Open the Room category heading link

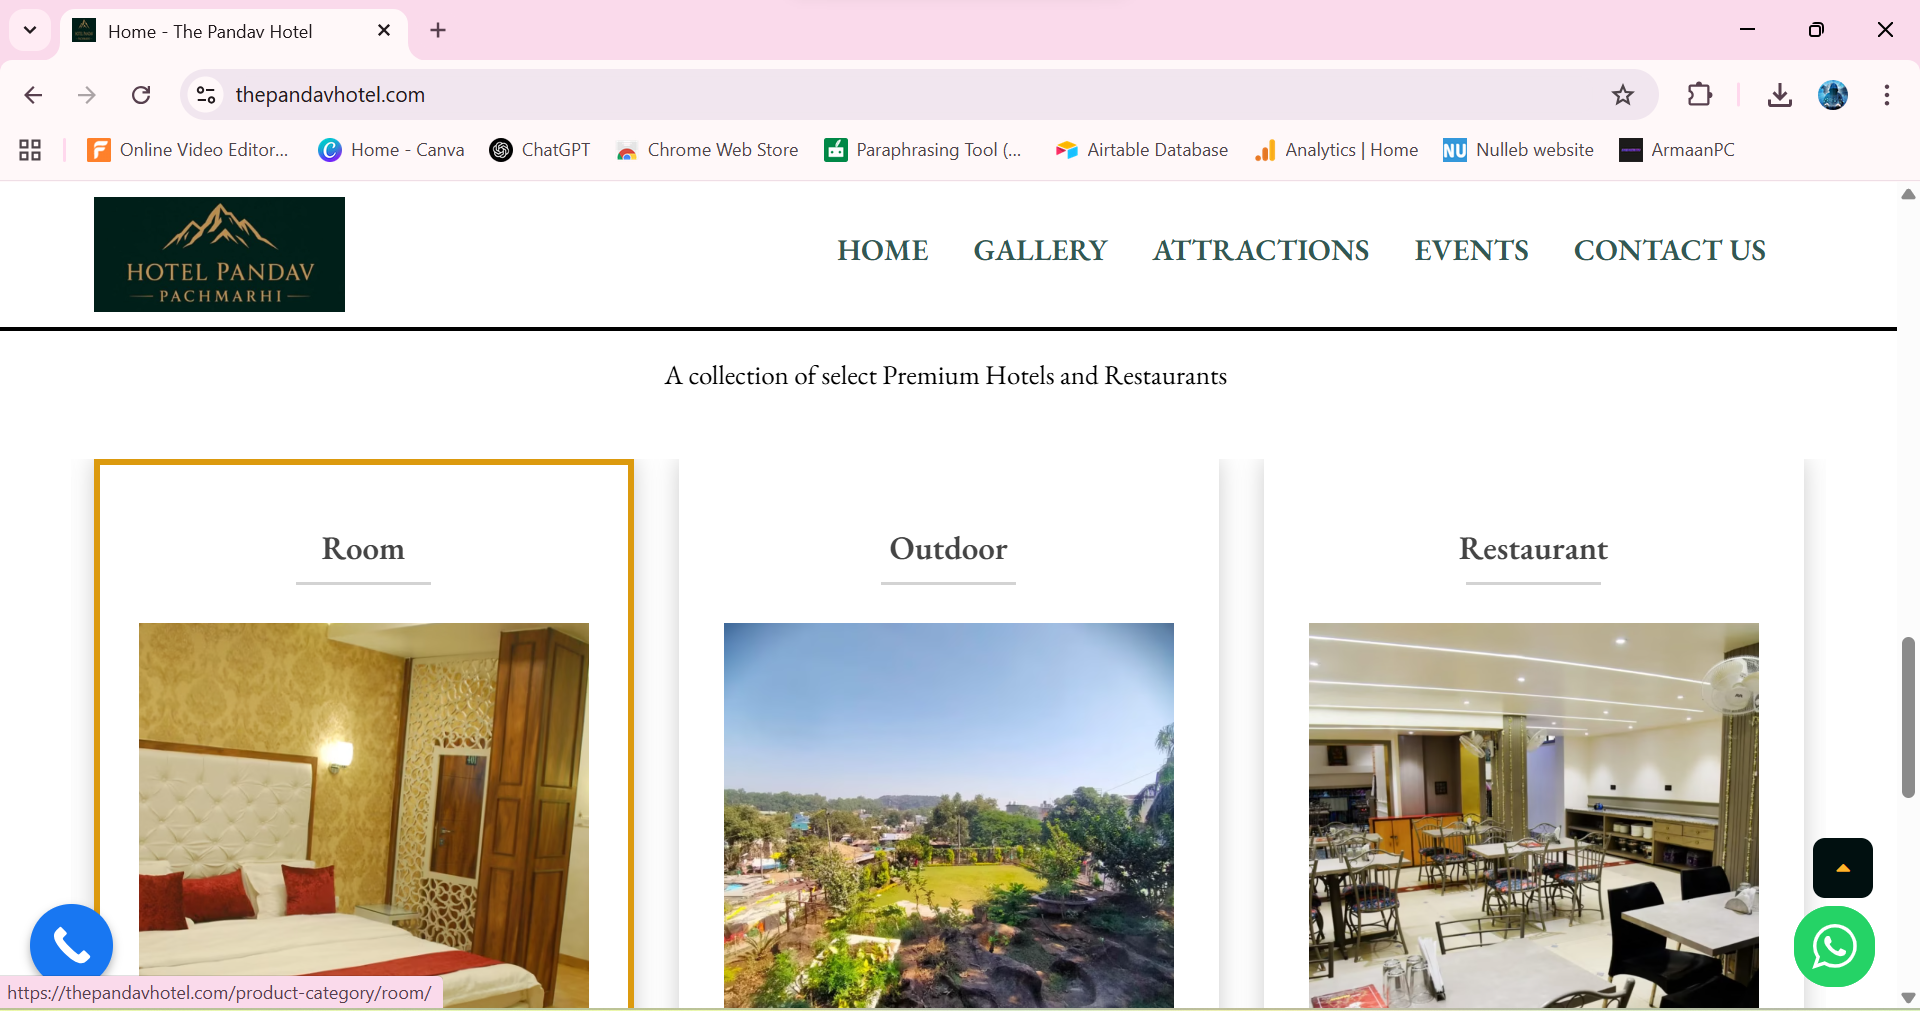363,549
